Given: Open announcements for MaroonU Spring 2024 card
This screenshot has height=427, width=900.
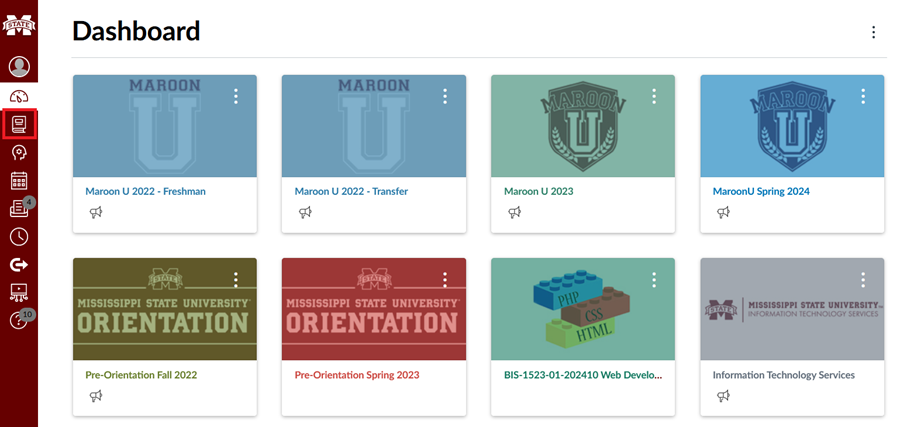Looking at the screenshot, I should pos(723,212).
